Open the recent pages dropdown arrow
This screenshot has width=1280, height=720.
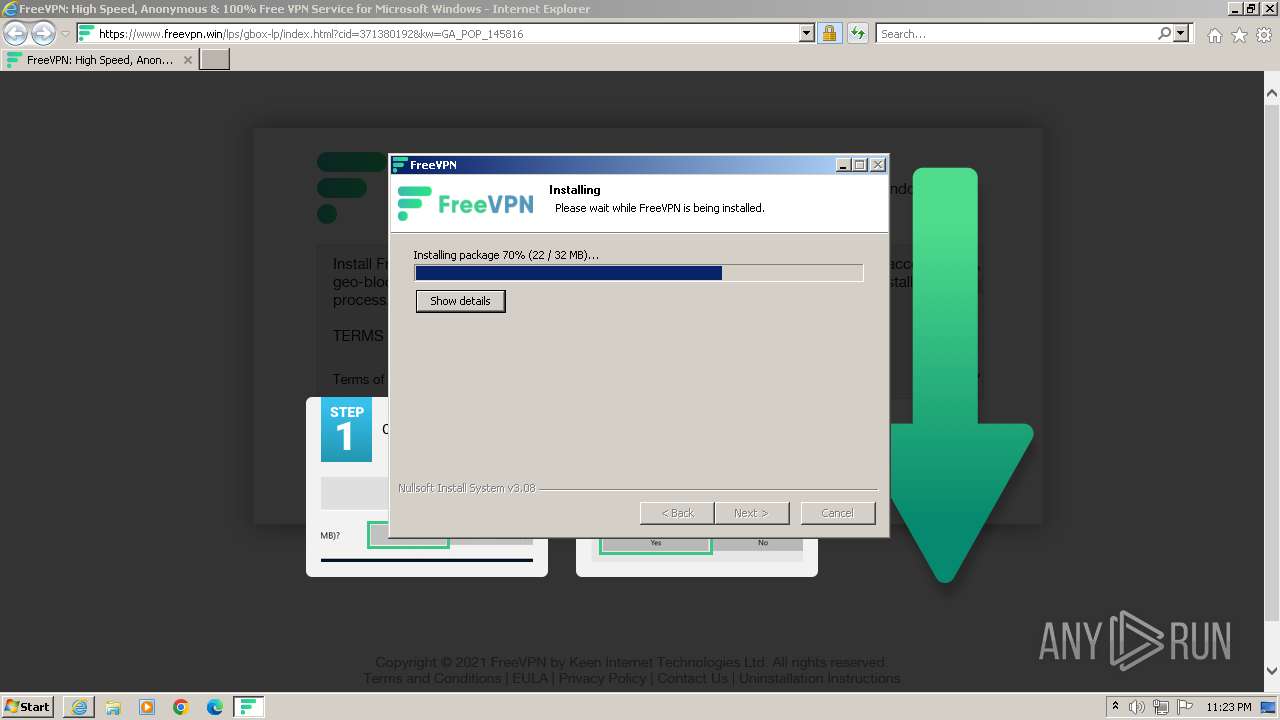coord(65,34)
